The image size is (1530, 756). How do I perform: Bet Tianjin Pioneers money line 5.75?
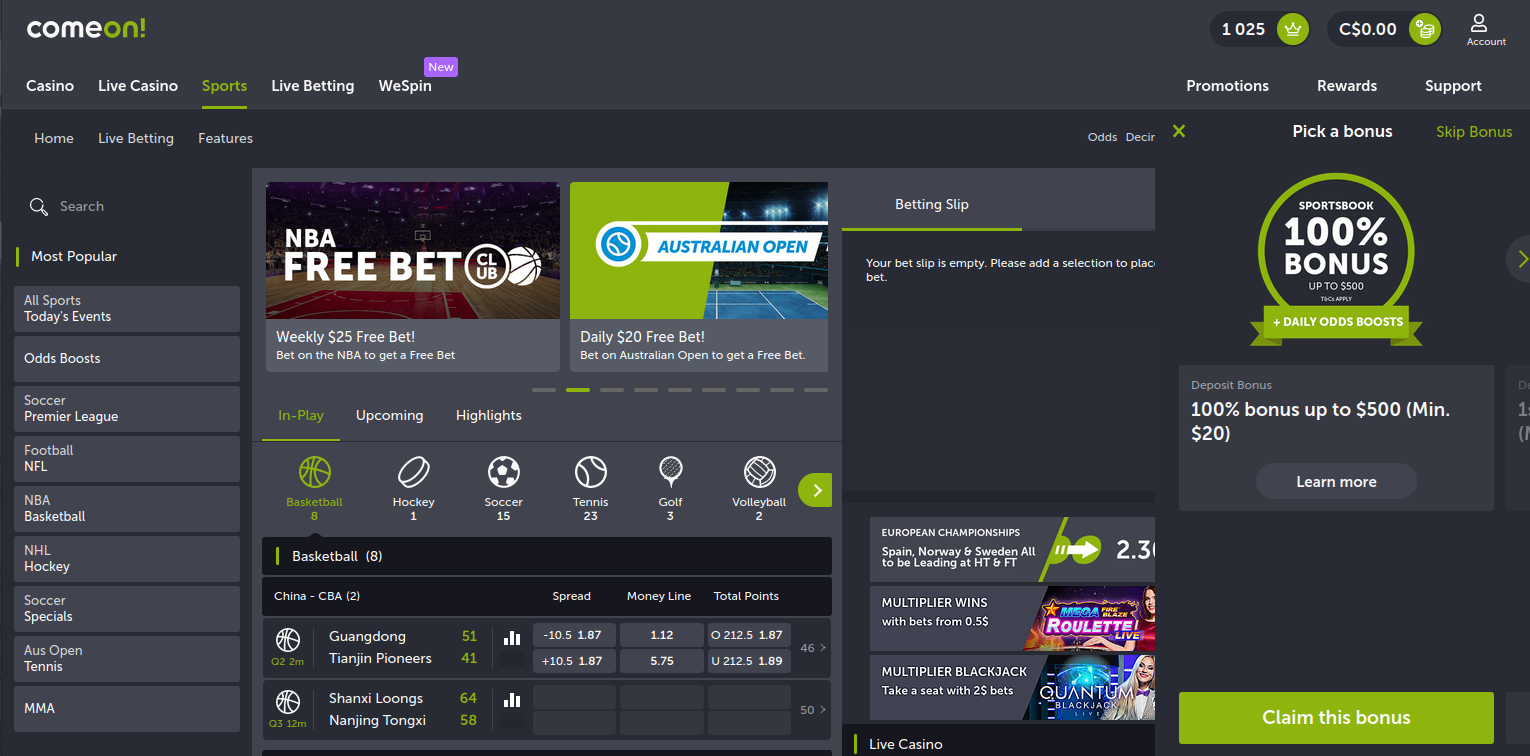click(662, 661)
